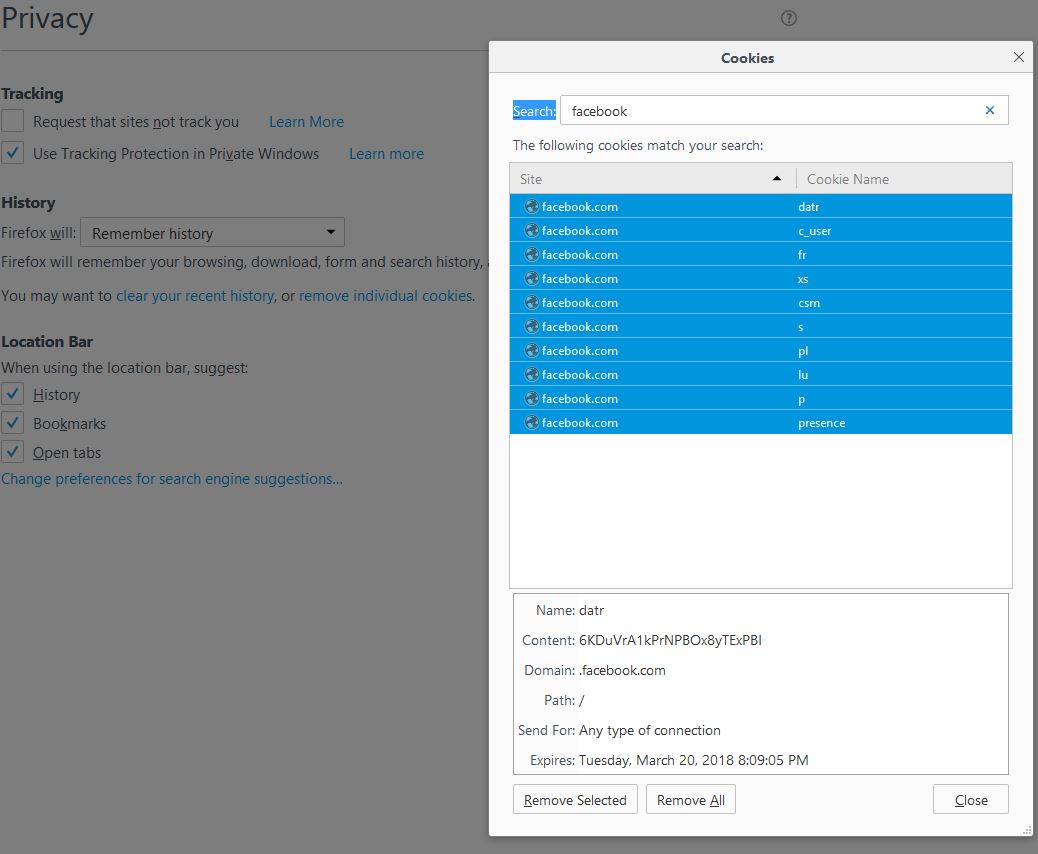The image size is (1038, 854).
Task: Click the globe icon in the c_user row
Action: click(x=531, y=230)
